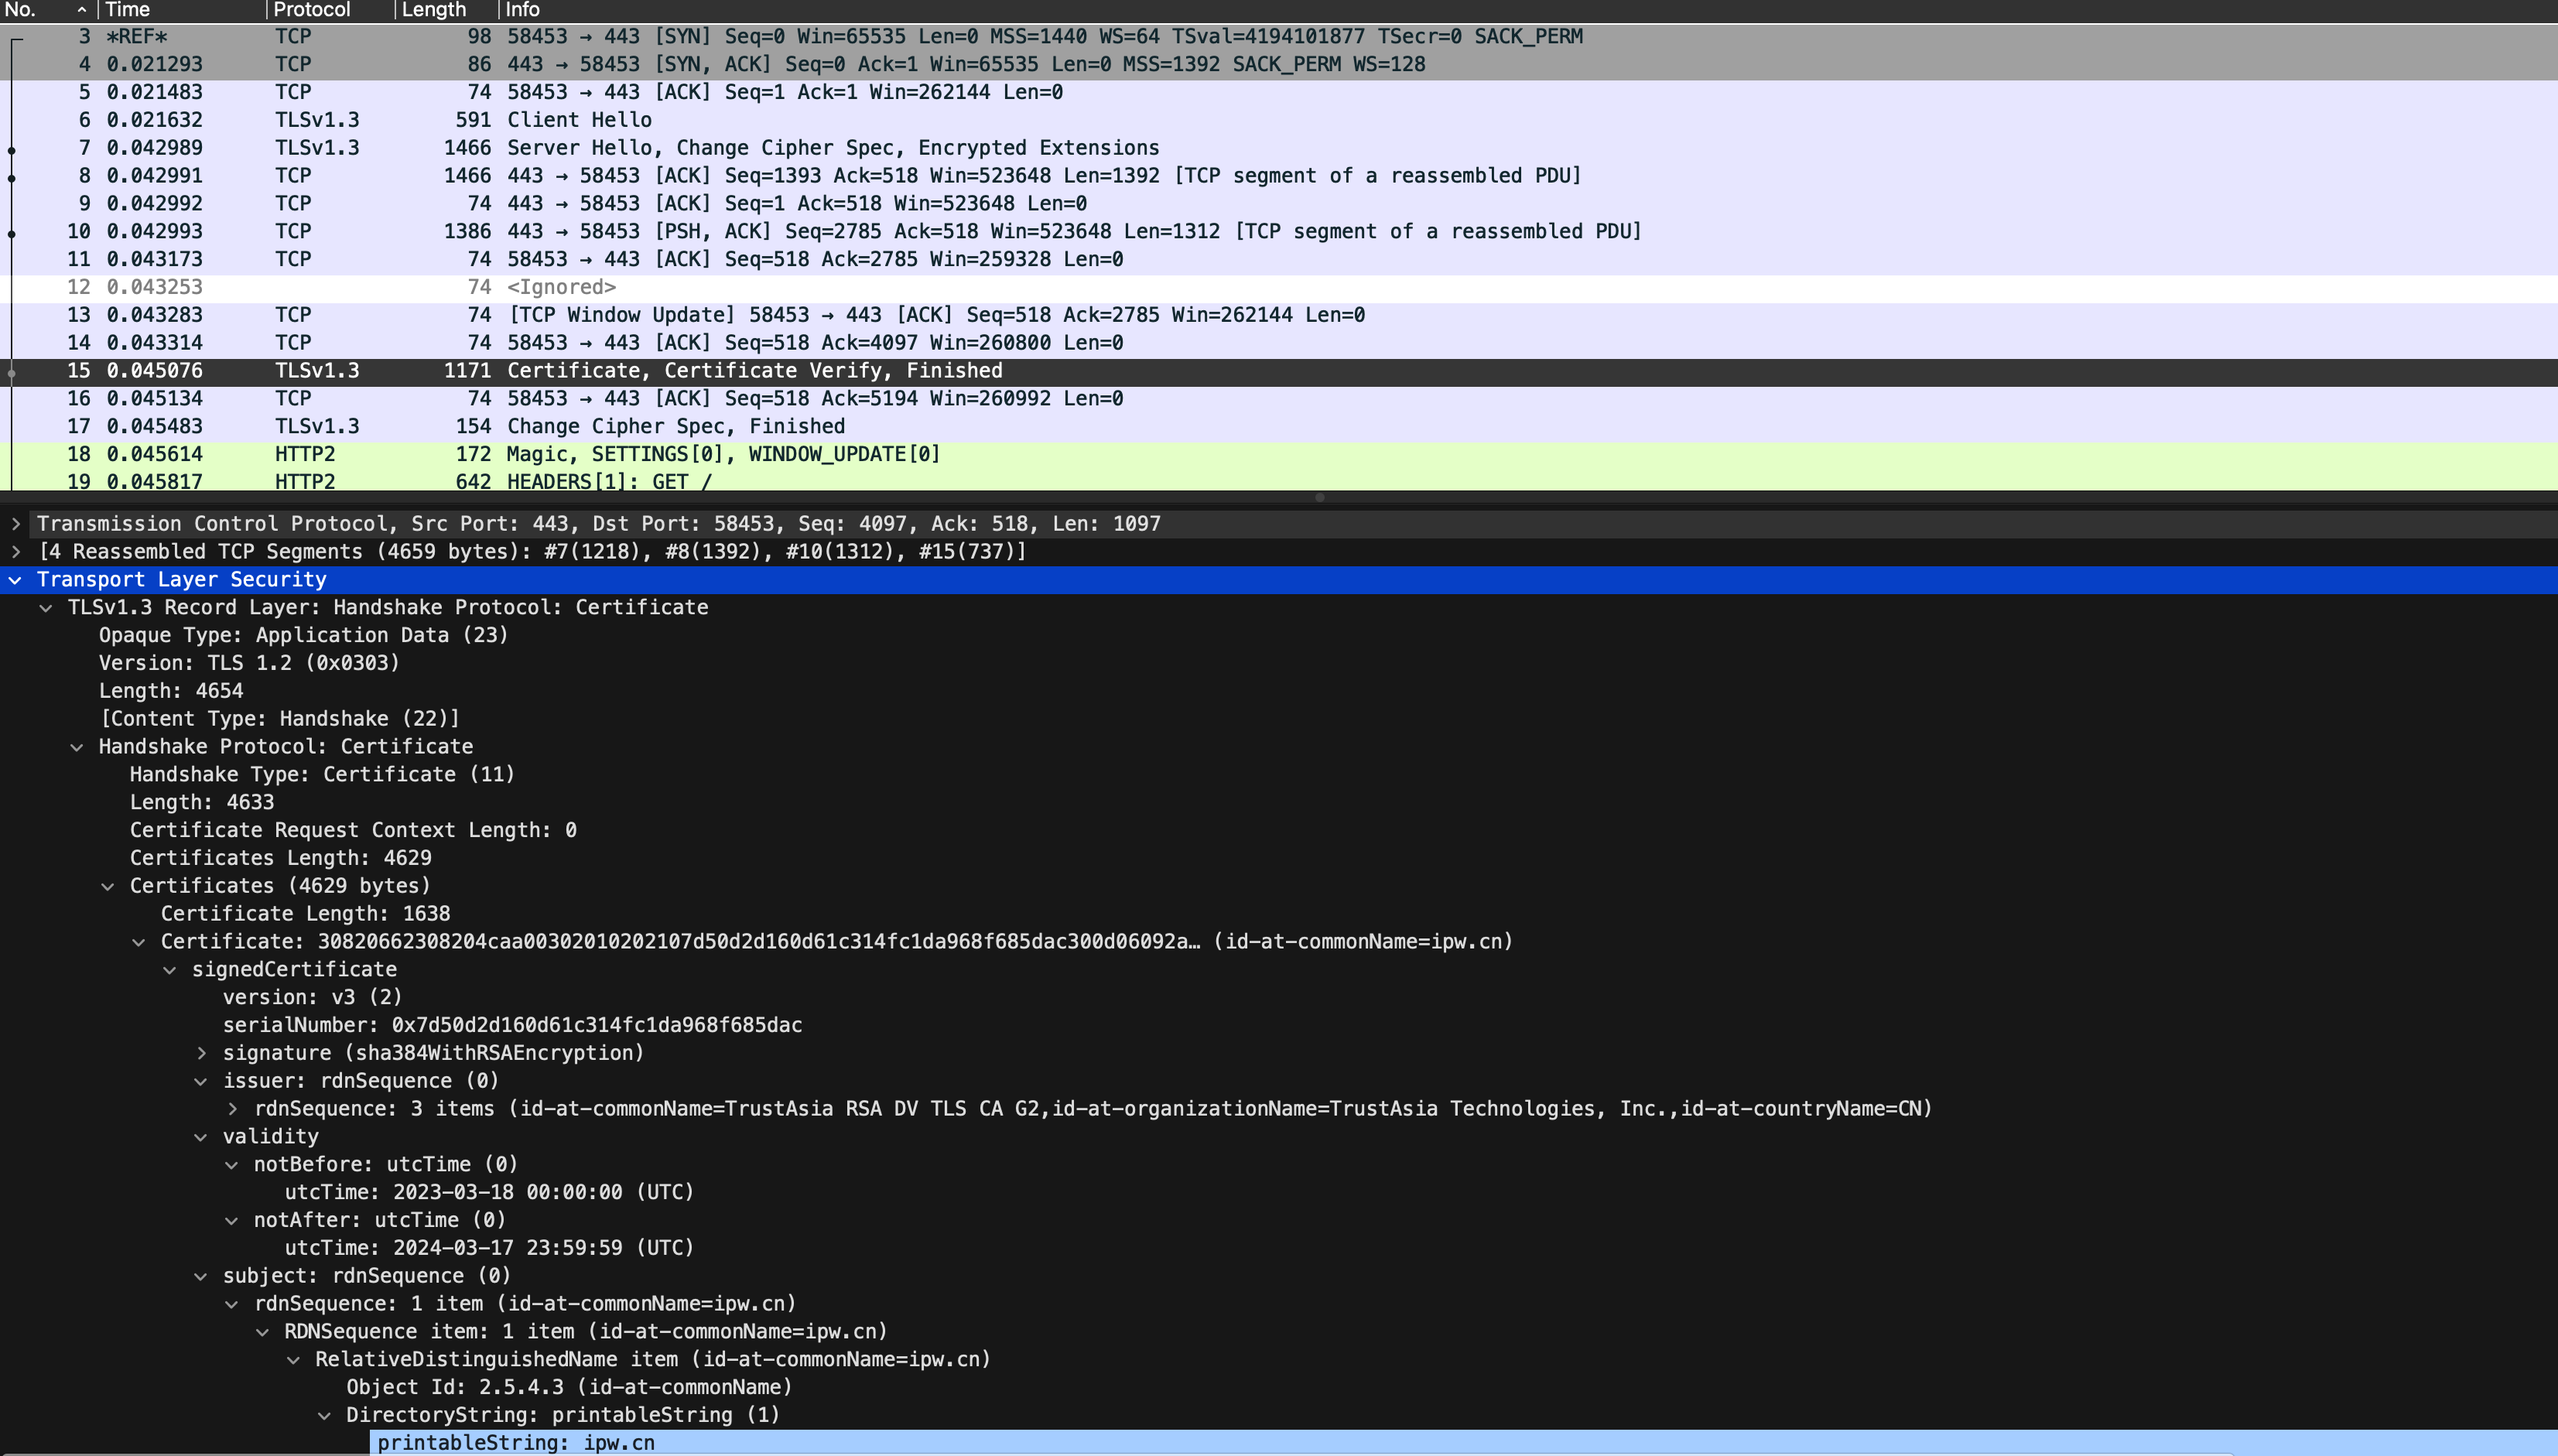The image size is (2558, 1456).
Task: Select the ignored packet 12 row
Action: pos(1279,287)
